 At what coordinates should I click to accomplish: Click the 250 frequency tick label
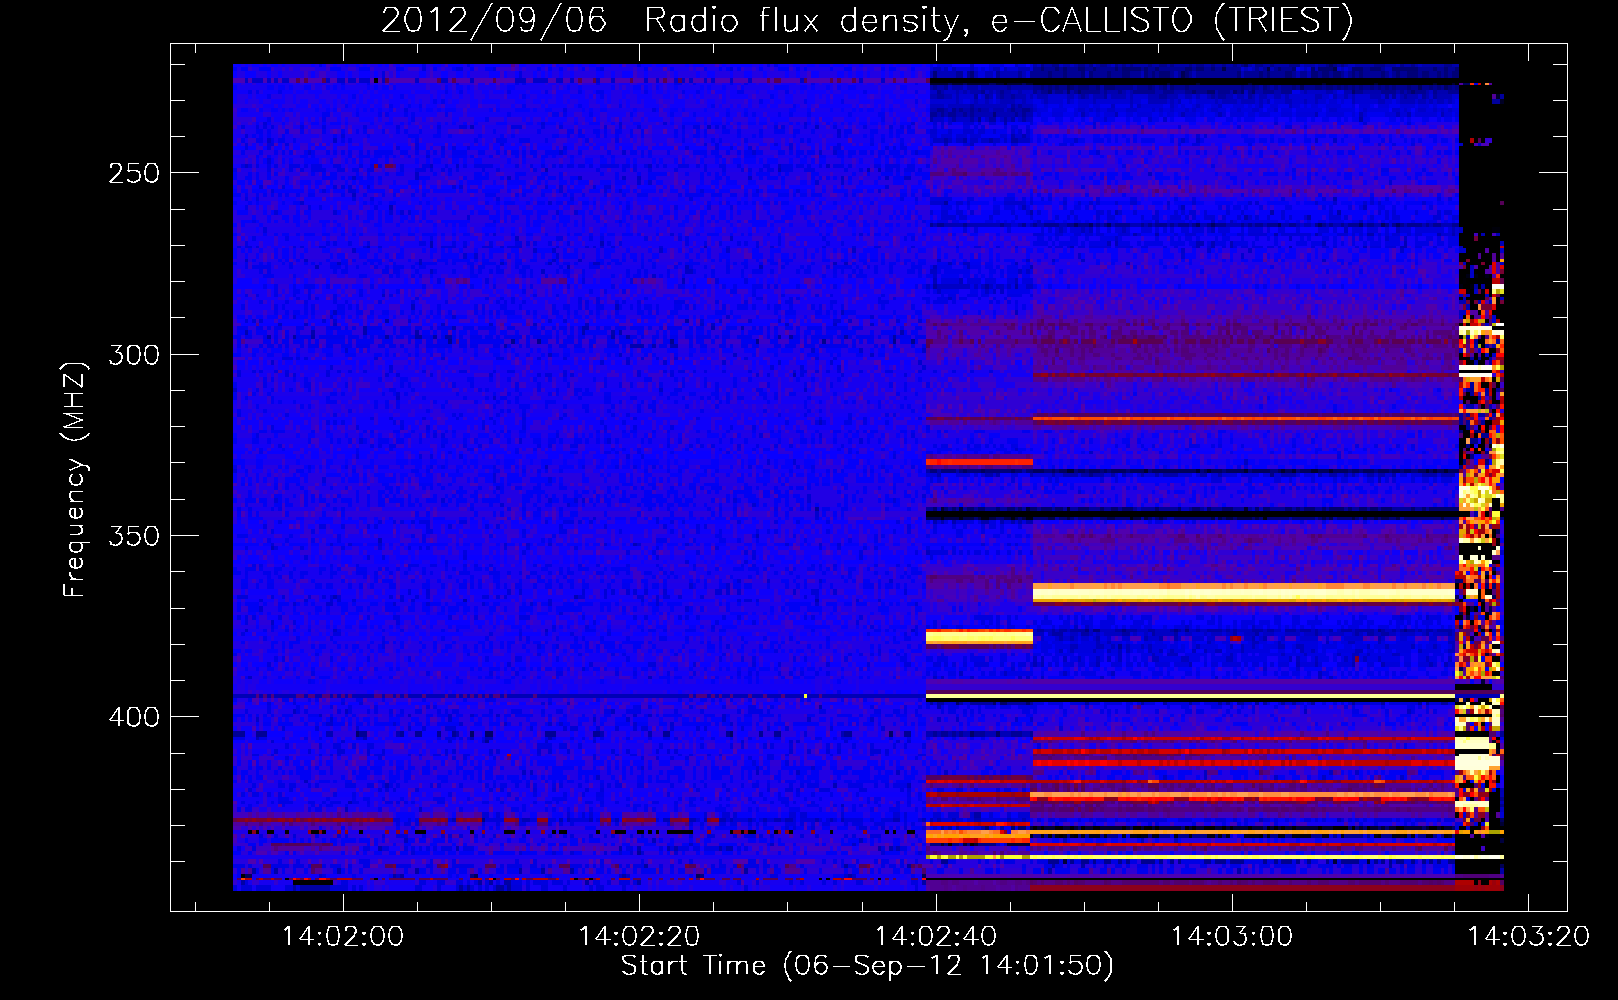[x=134, y=173]
